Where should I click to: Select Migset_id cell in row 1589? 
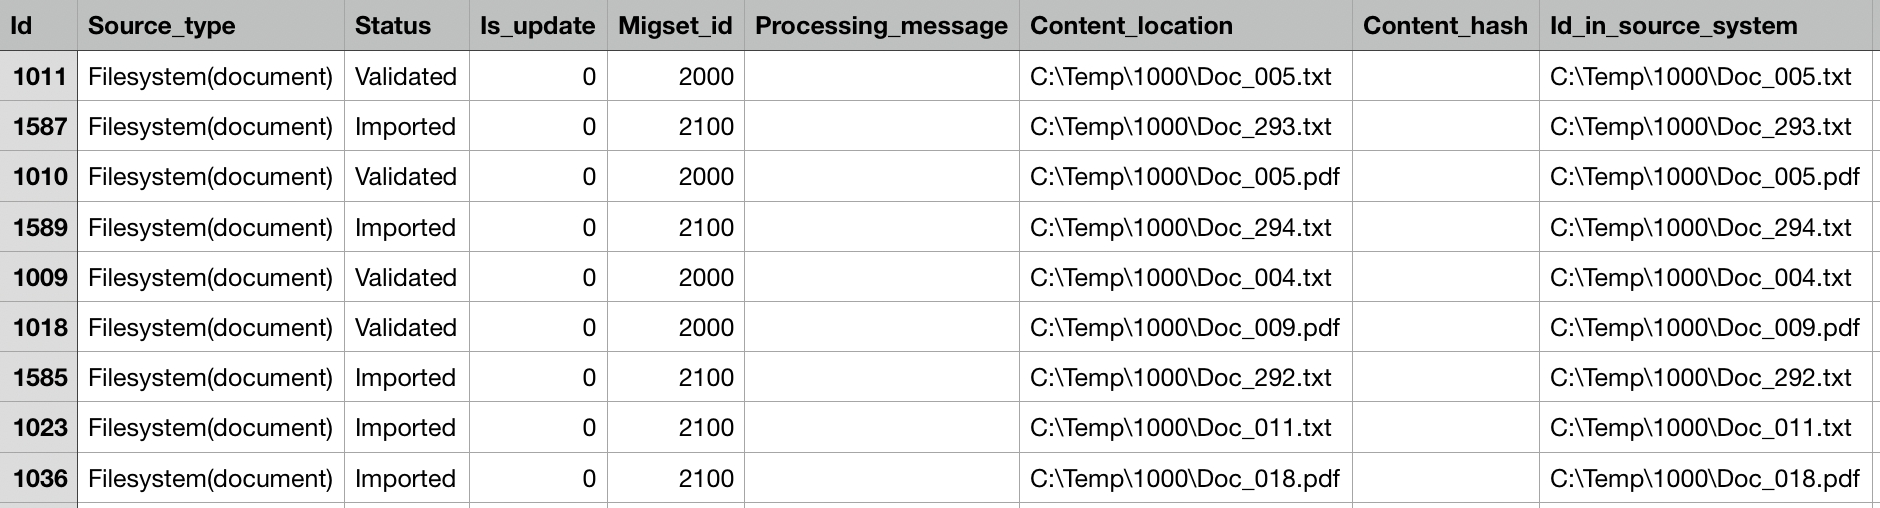pos(676,228)
